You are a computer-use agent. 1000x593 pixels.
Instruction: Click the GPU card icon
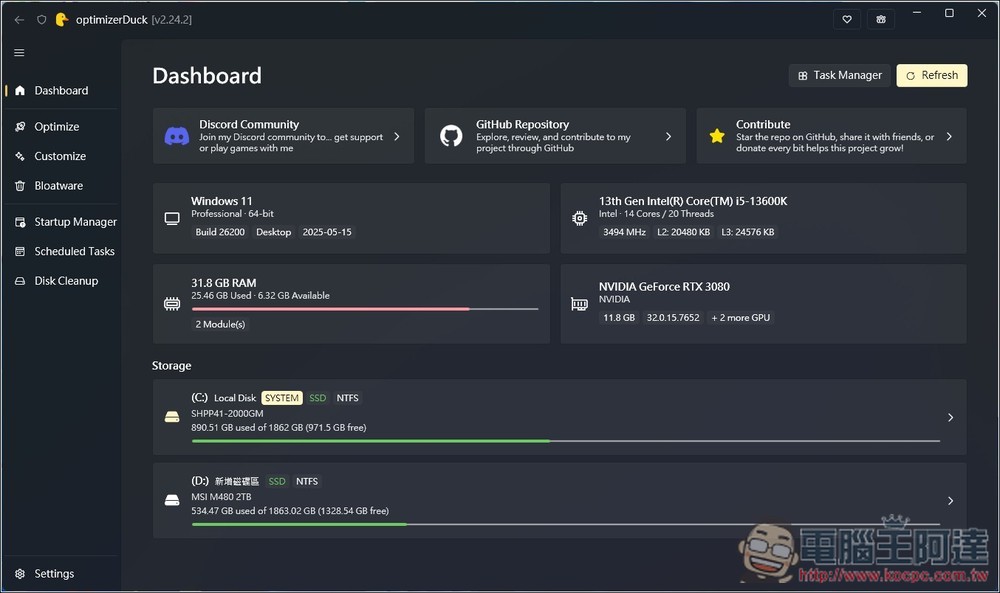[x=579, y=304]
